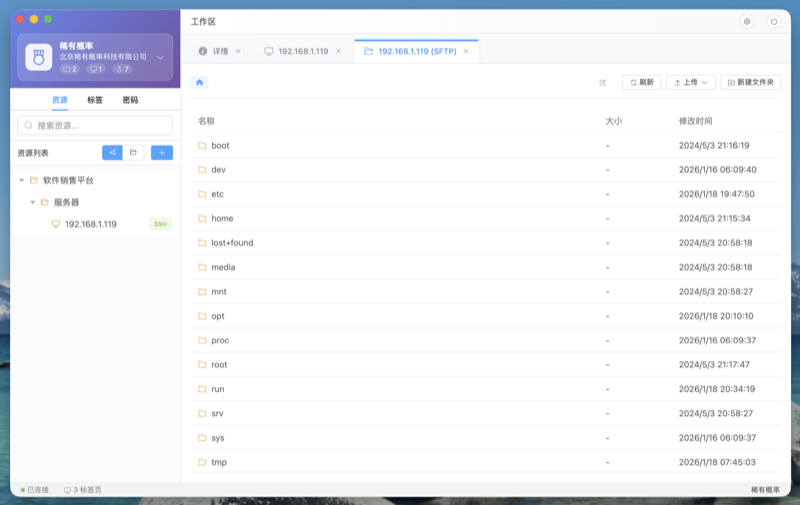Click the lost+found folder icon
Screen dimensions: 800x505
202,243
